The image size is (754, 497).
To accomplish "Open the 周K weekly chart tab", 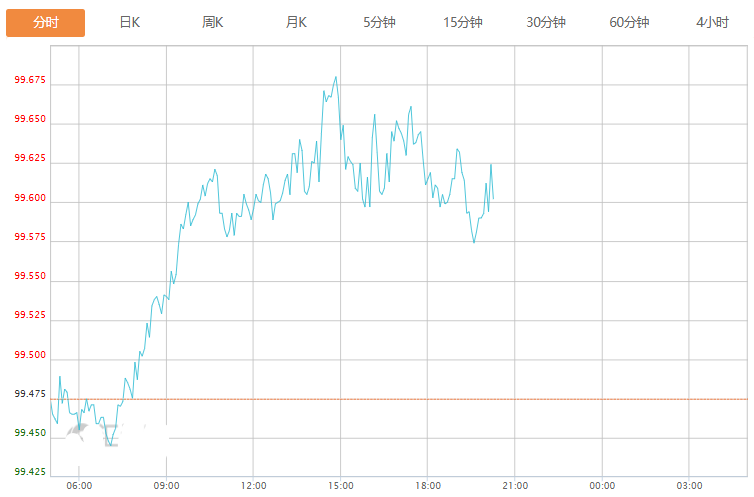I will (x=213, y=23).
